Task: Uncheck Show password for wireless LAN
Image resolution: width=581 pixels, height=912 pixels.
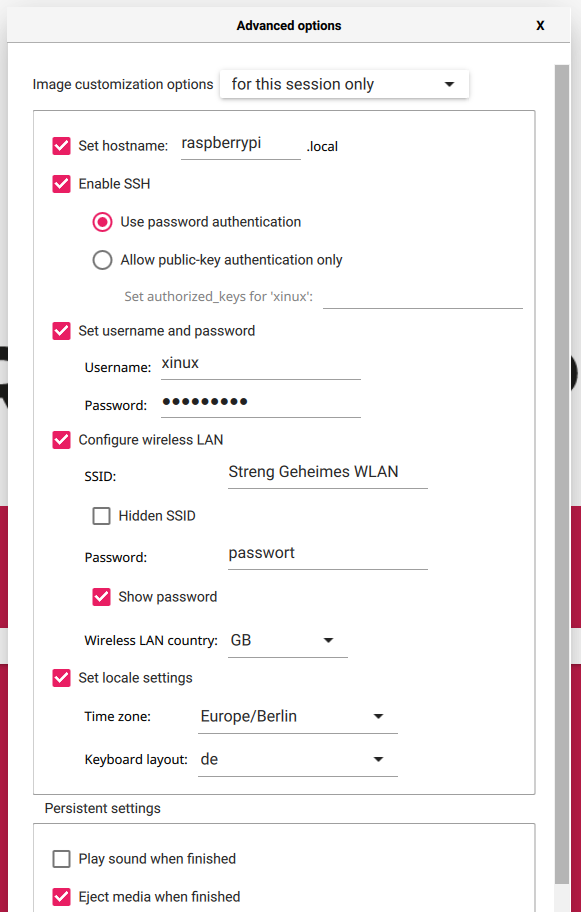Action: coord(101,596)
